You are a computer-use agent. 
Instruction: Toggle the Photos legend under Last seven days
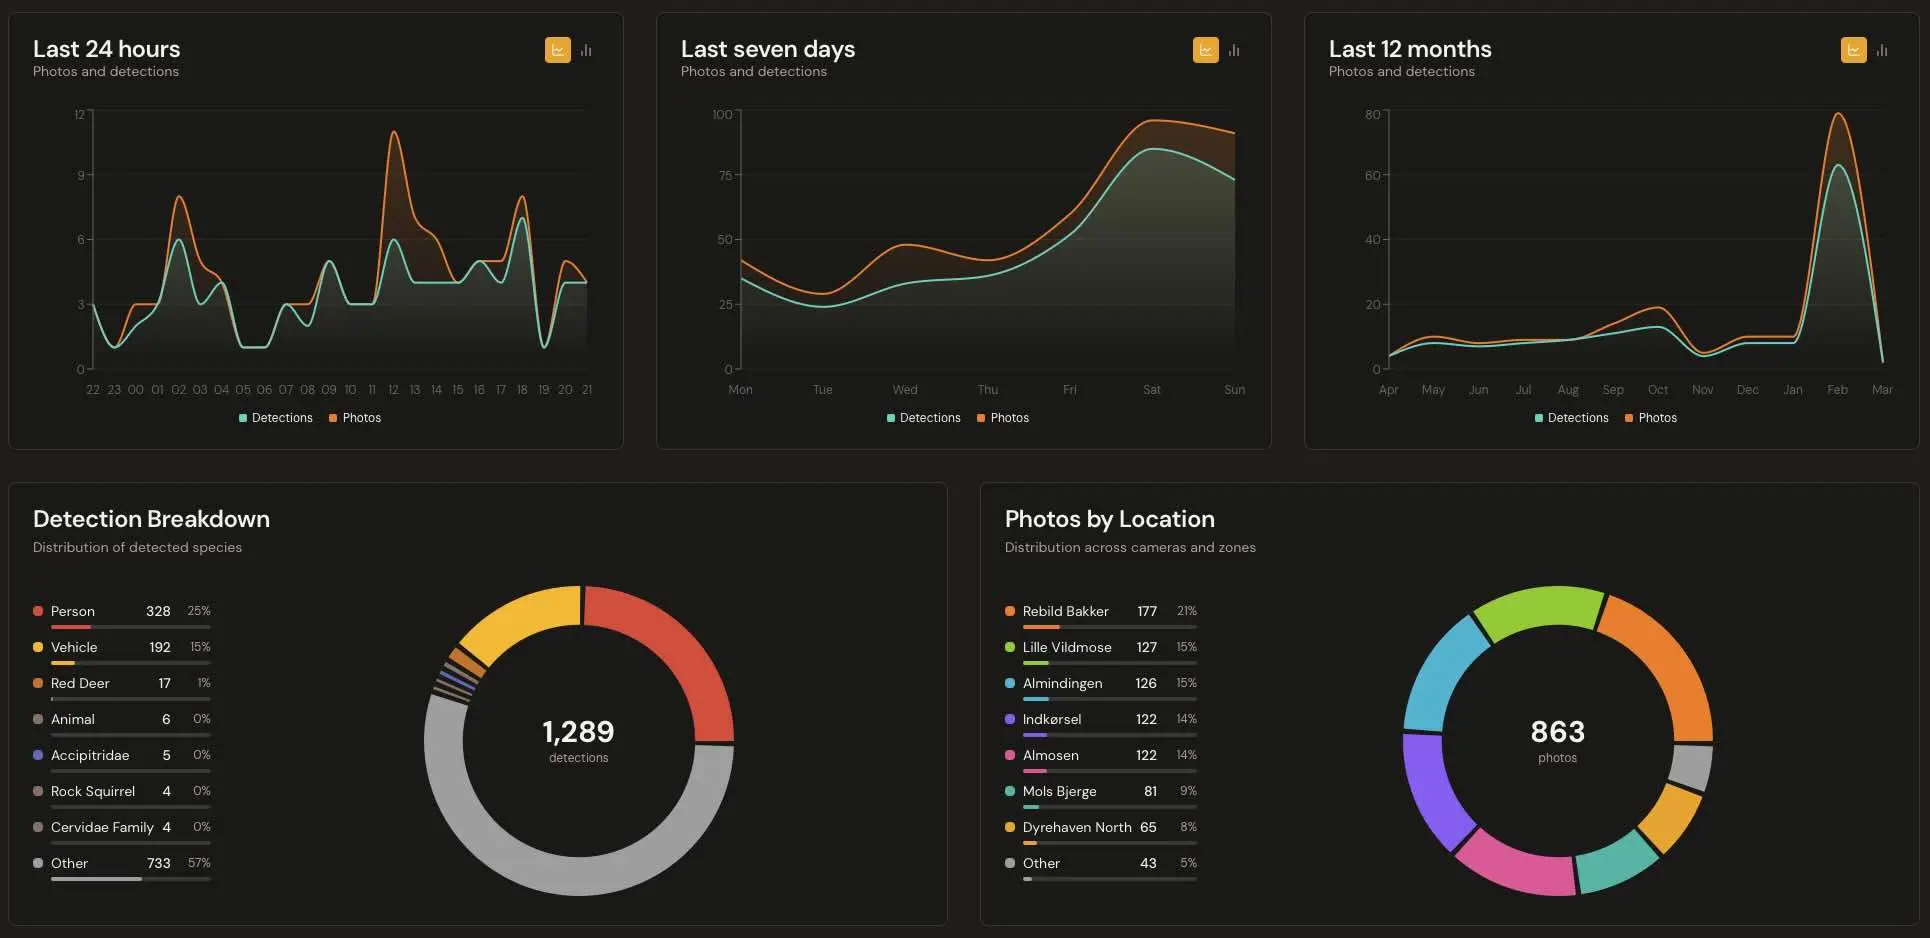[1003, 418]
